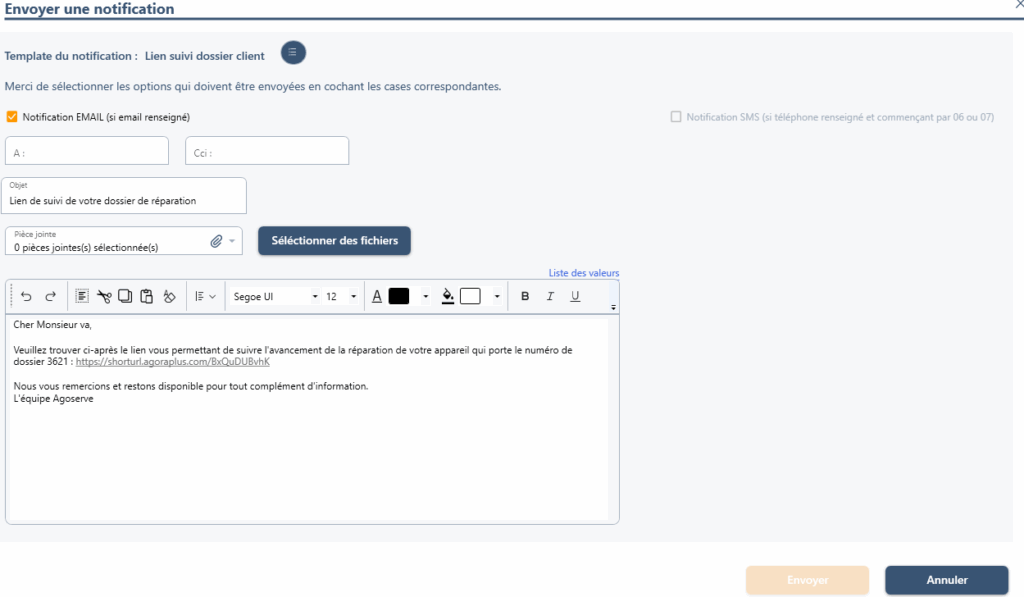
Task: Uncheck the Notification EMAIL checkbox
Action: point(12,117)
